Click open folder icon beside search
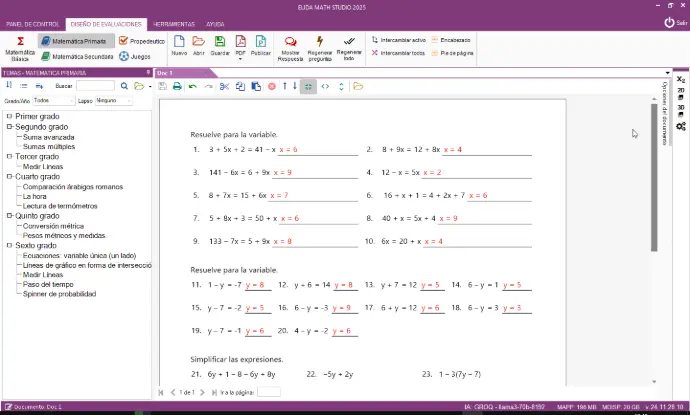The height and width of the screenshot is (415, 690). [139, 86]
